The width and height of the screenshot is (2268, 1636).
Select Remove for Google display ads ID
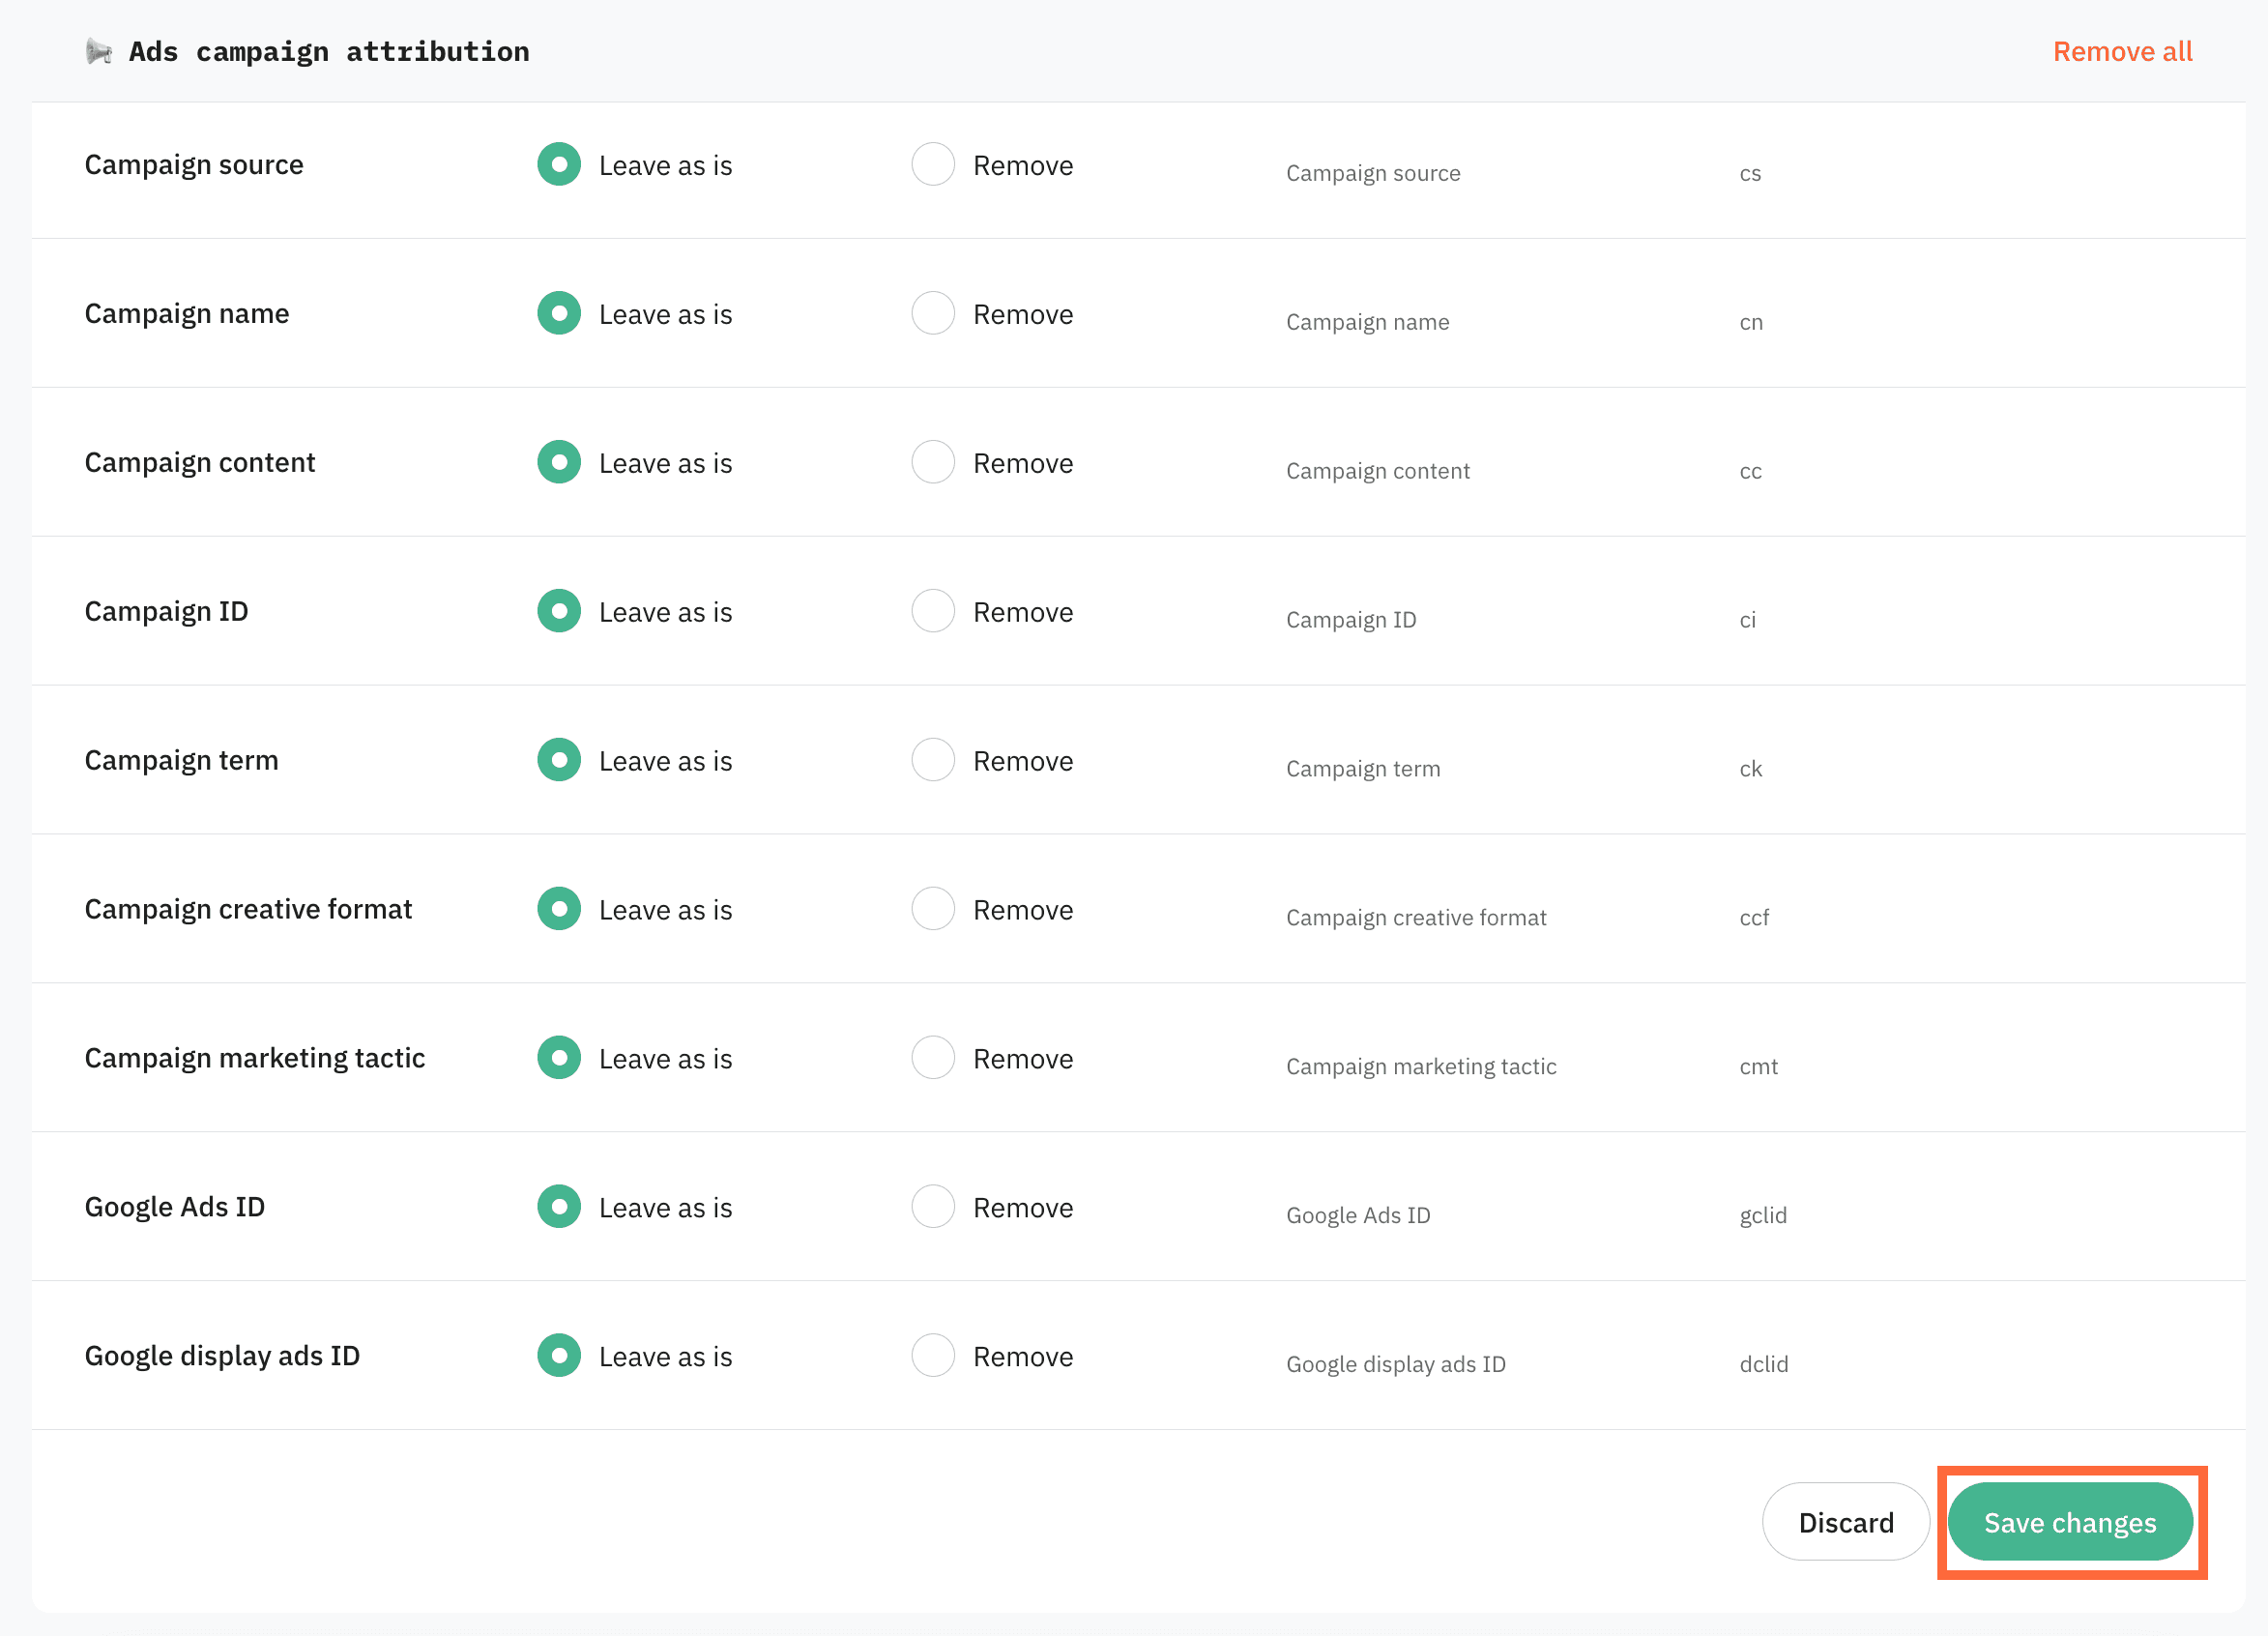933,1356
